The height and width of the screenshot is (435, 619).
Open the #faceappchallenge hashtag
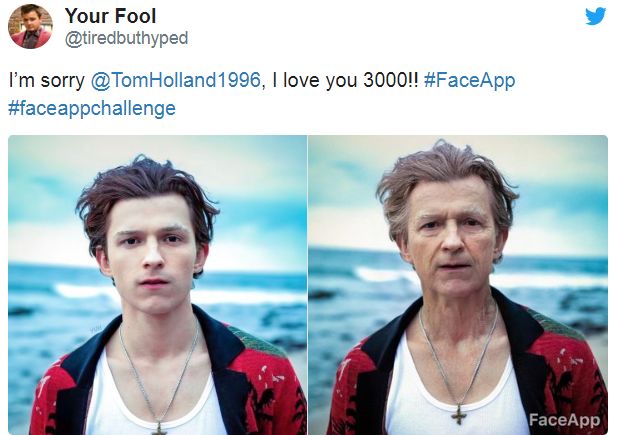click(x=92, y=108)
